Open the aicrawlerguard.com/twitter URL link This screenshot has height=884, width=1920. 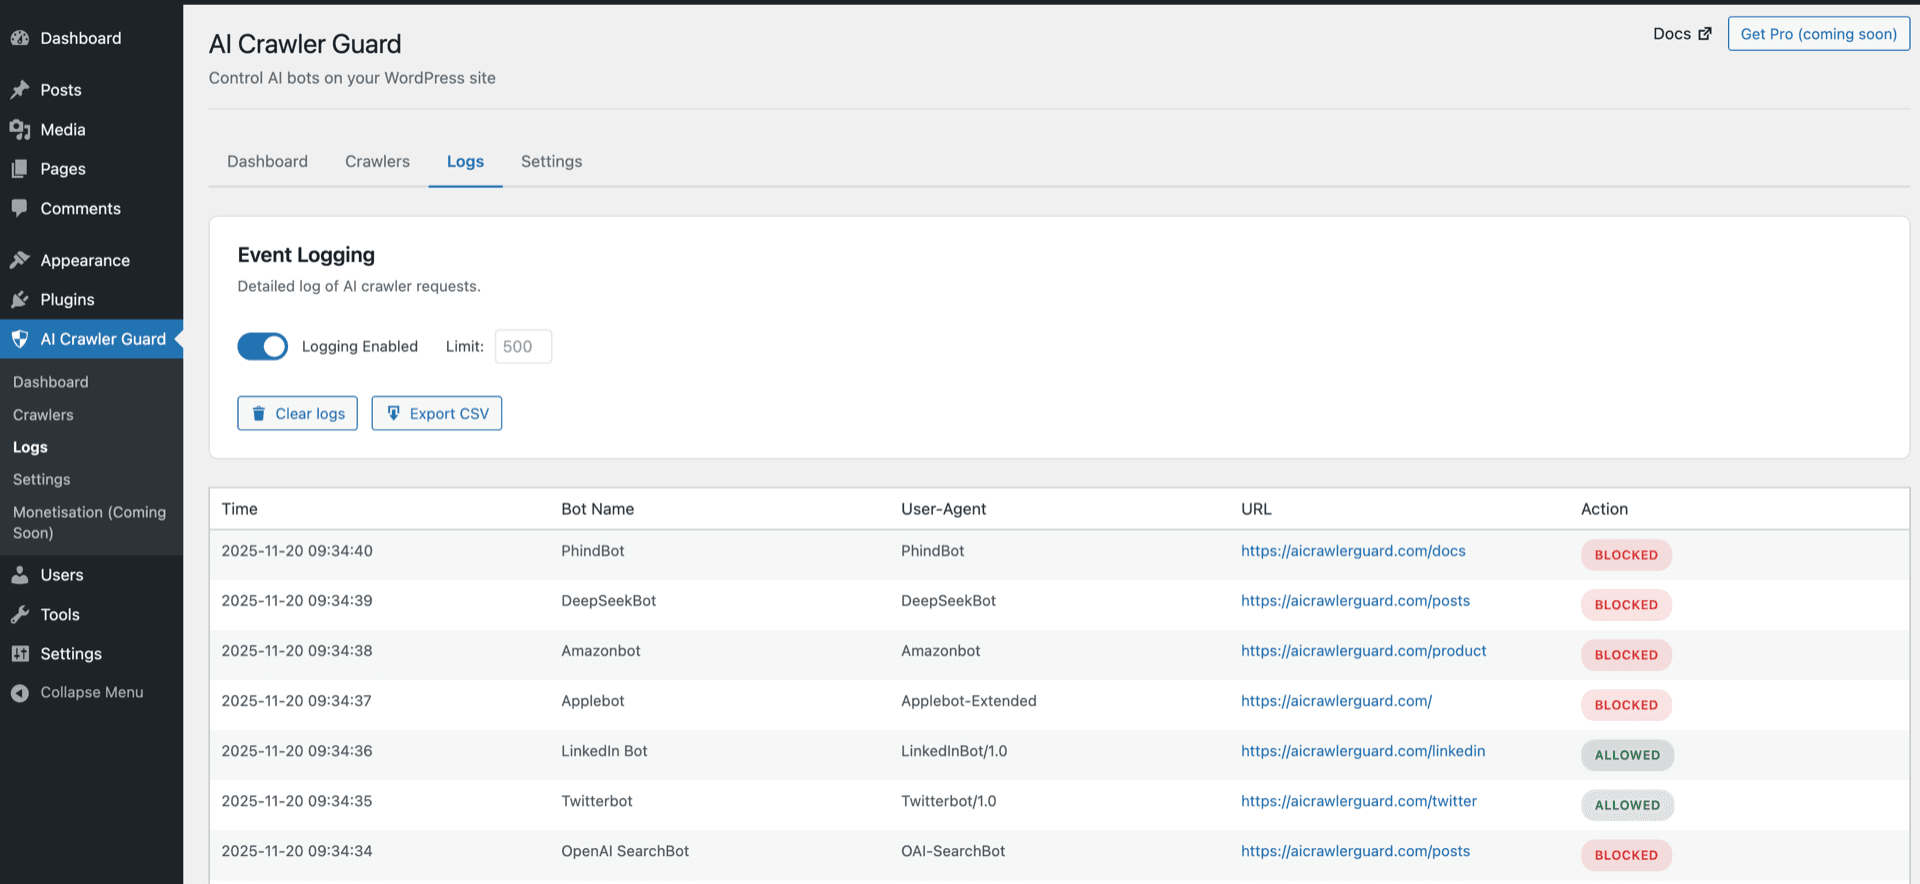point(1359,801)
